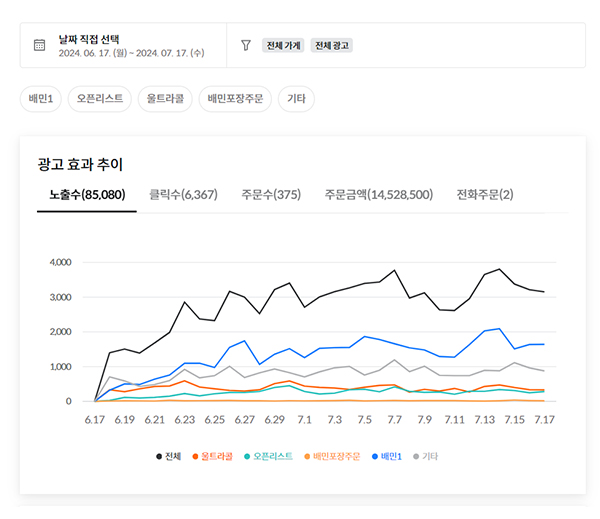The height and width of the screenshot is (519, 600).
Task: Select the 배민포장주문 filter chip
Action: 235,99
